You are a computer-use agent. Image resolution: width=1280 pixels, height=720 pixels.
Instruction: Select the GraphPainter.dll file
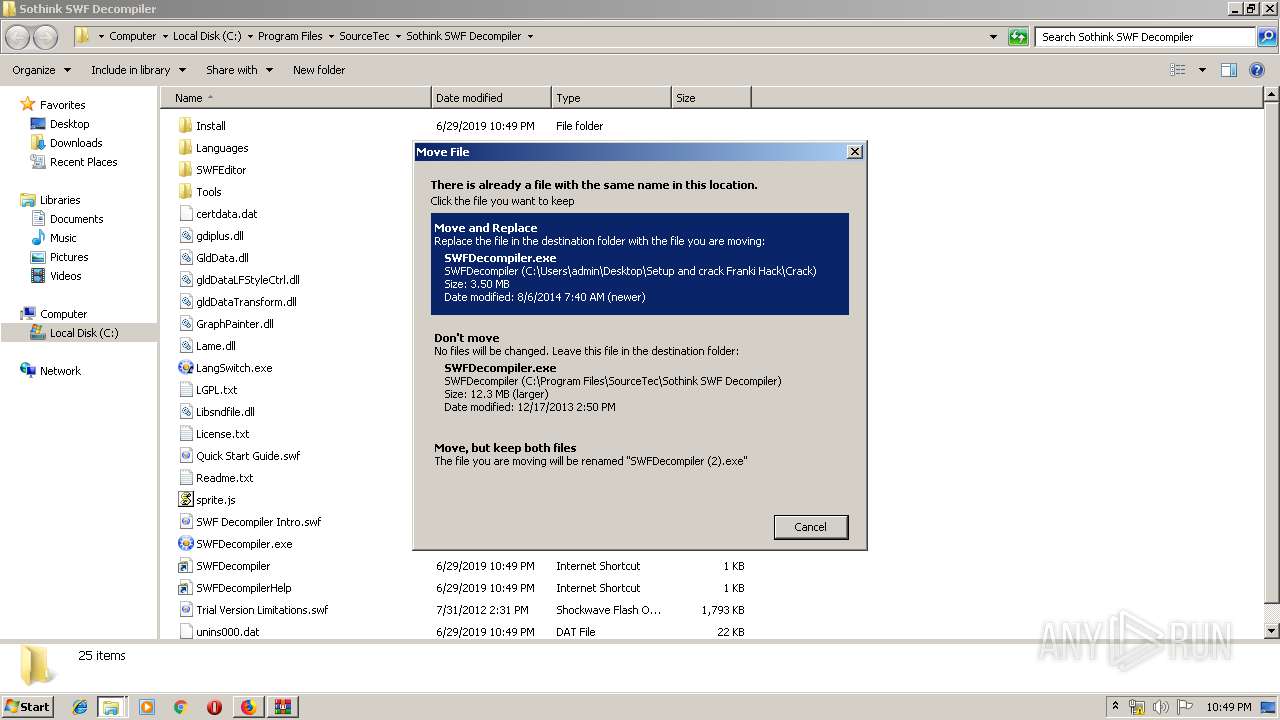235,324
